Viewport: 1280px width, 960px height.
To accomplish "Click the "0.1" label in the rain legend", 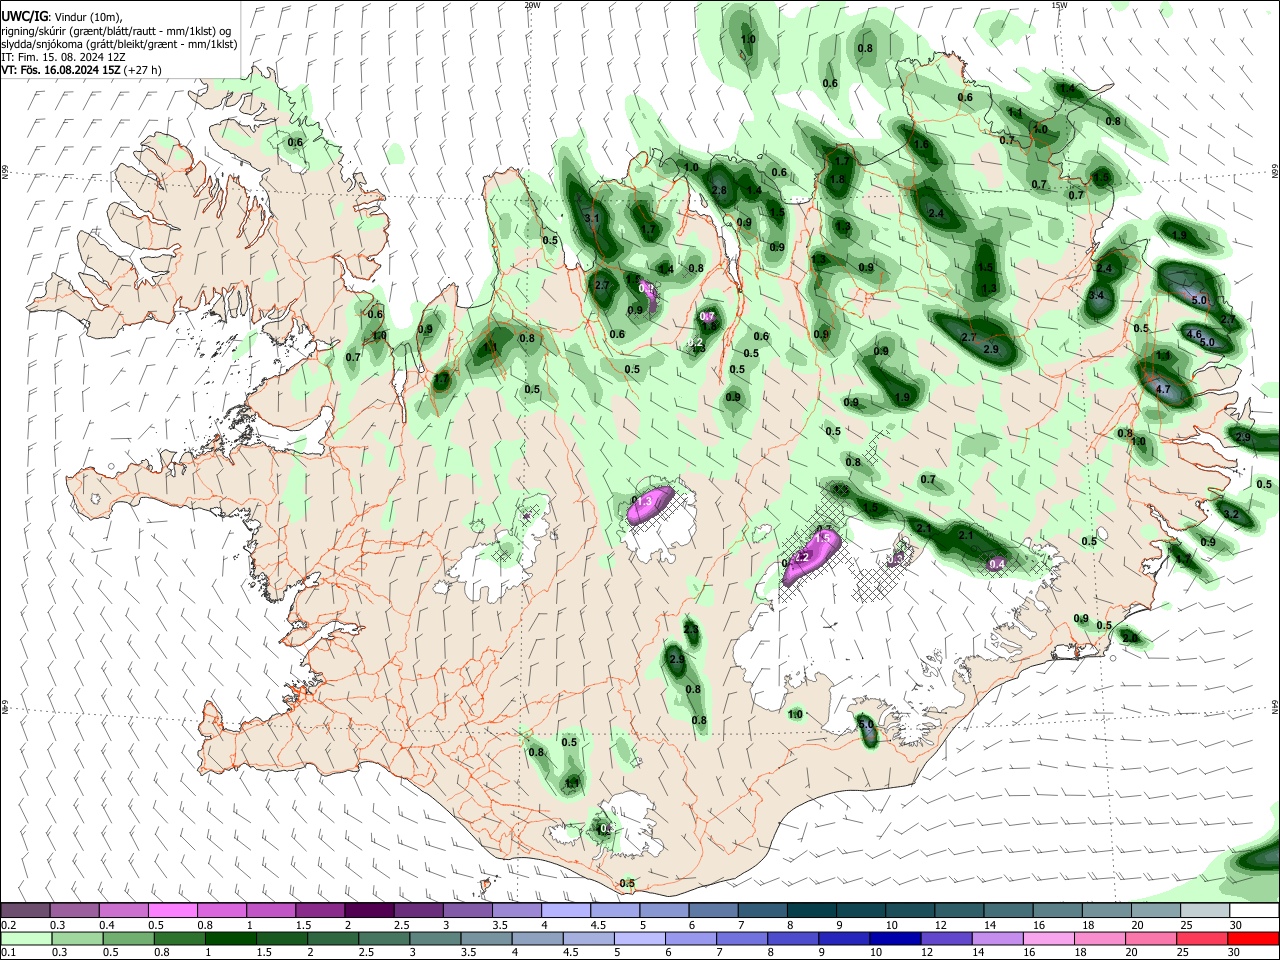I will pos(9,953).
